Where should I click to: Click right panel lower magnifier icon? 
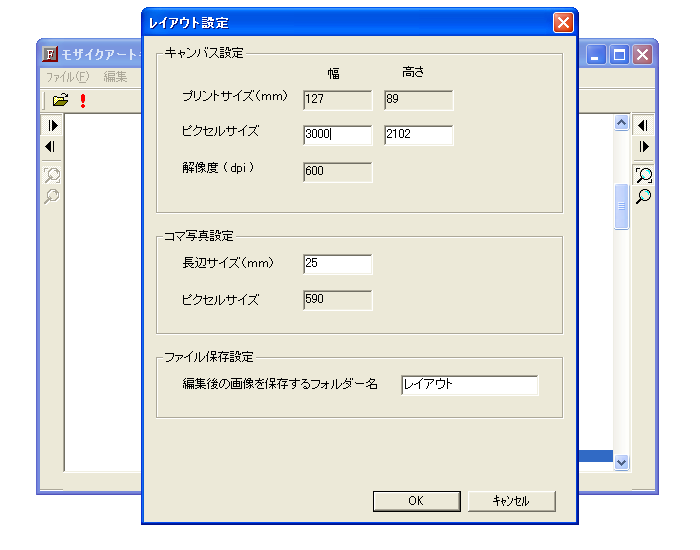(x=643, y=196)
